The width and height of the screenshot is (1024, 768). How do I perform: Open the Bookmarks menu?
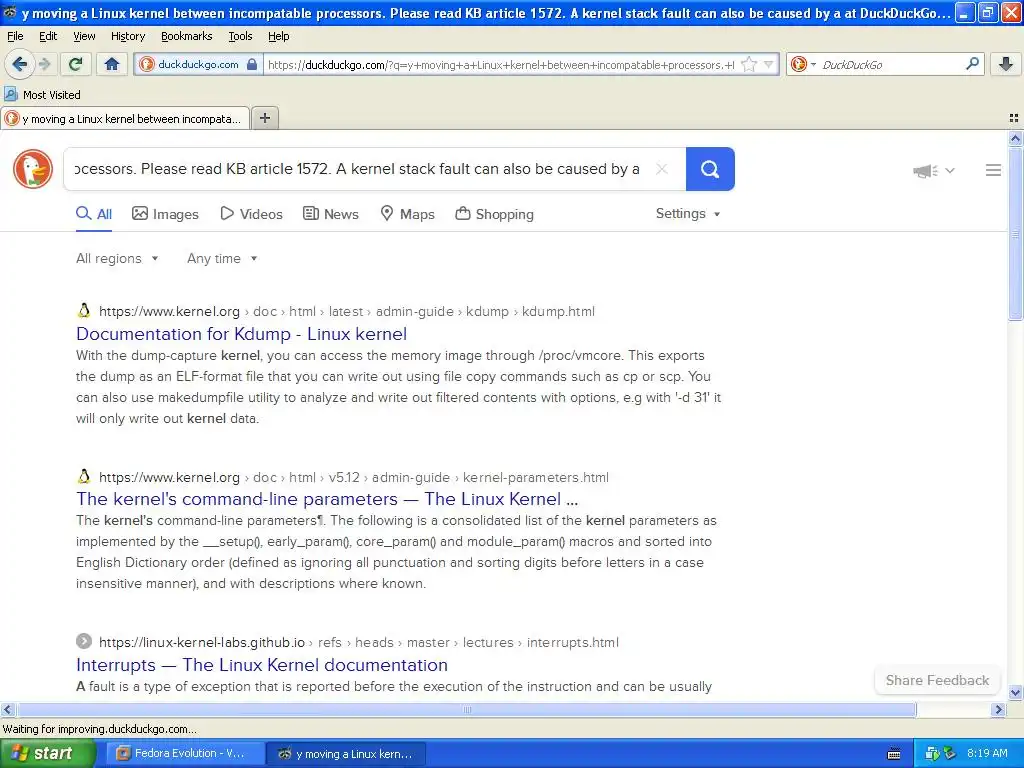click(x=187, y=36)
